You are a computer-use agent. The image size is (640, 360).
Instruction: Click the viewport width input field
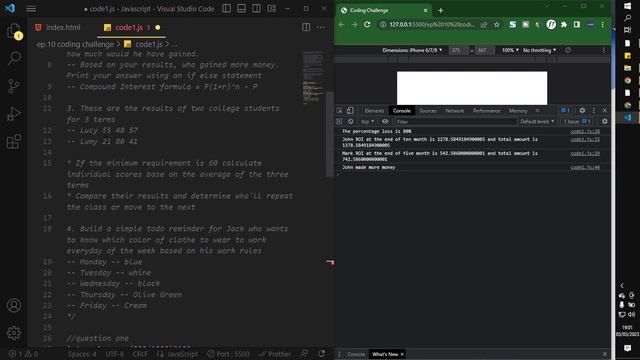pyautogui.click(x=458, y=50)
